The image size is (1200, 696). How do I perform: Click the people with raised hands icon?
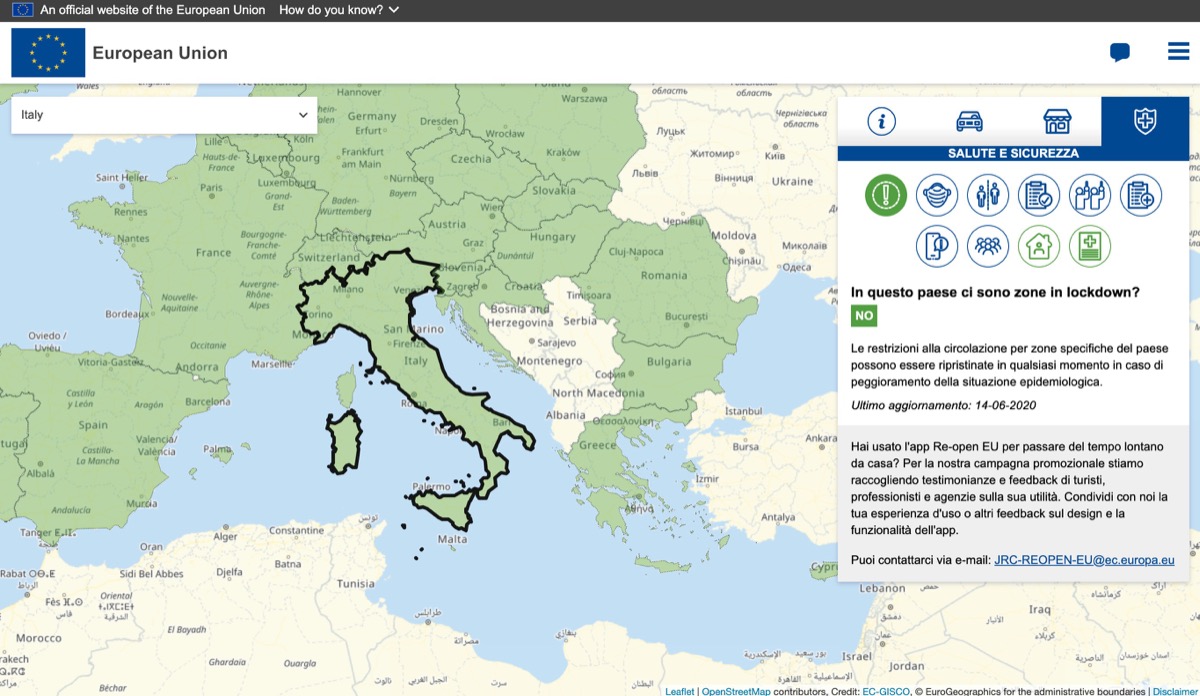(x=1090, y=195)
